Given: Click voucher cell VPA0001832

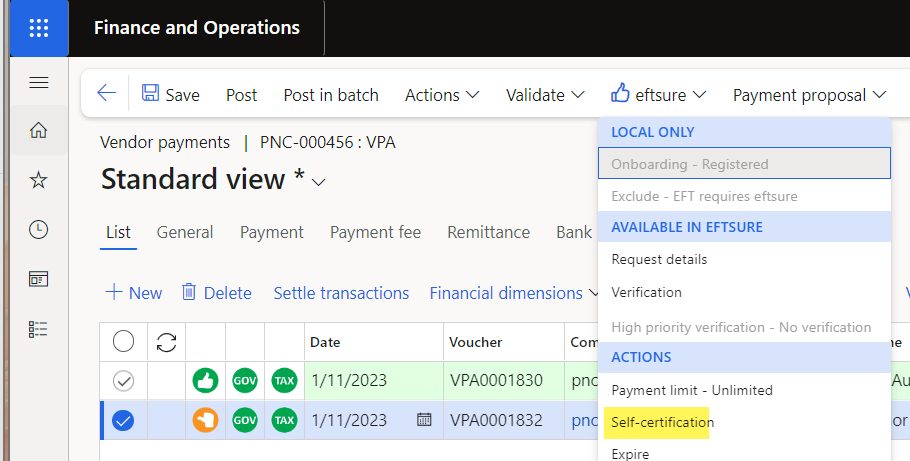Looking at the screenshot, I should [504, 420].
